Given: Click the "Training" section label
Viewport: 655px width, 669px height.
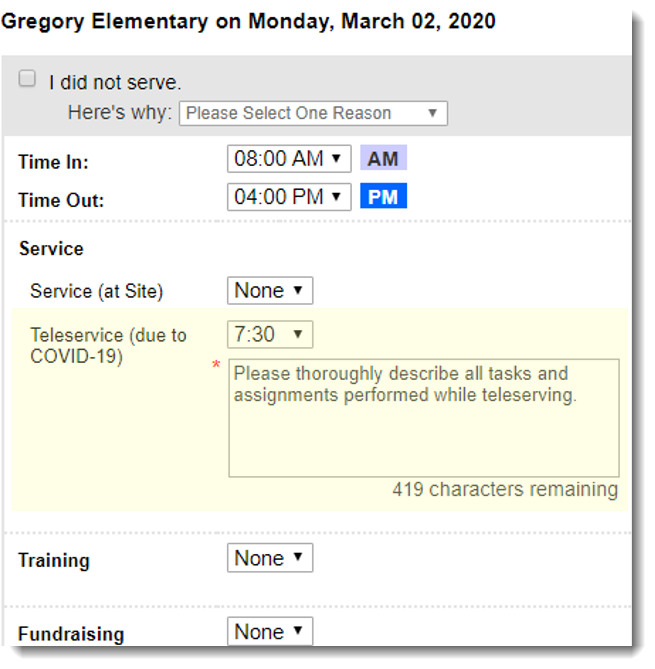Looking at the screenshot, I should pos(53,561).
